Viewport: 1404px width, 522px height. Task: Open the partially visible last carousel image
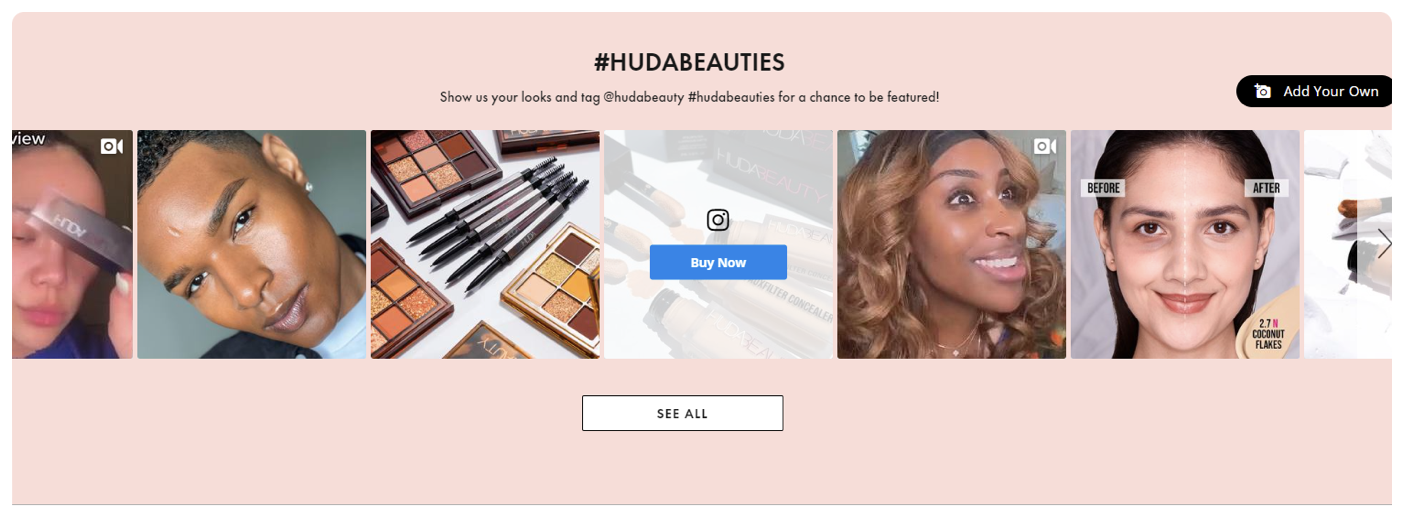1348,244
